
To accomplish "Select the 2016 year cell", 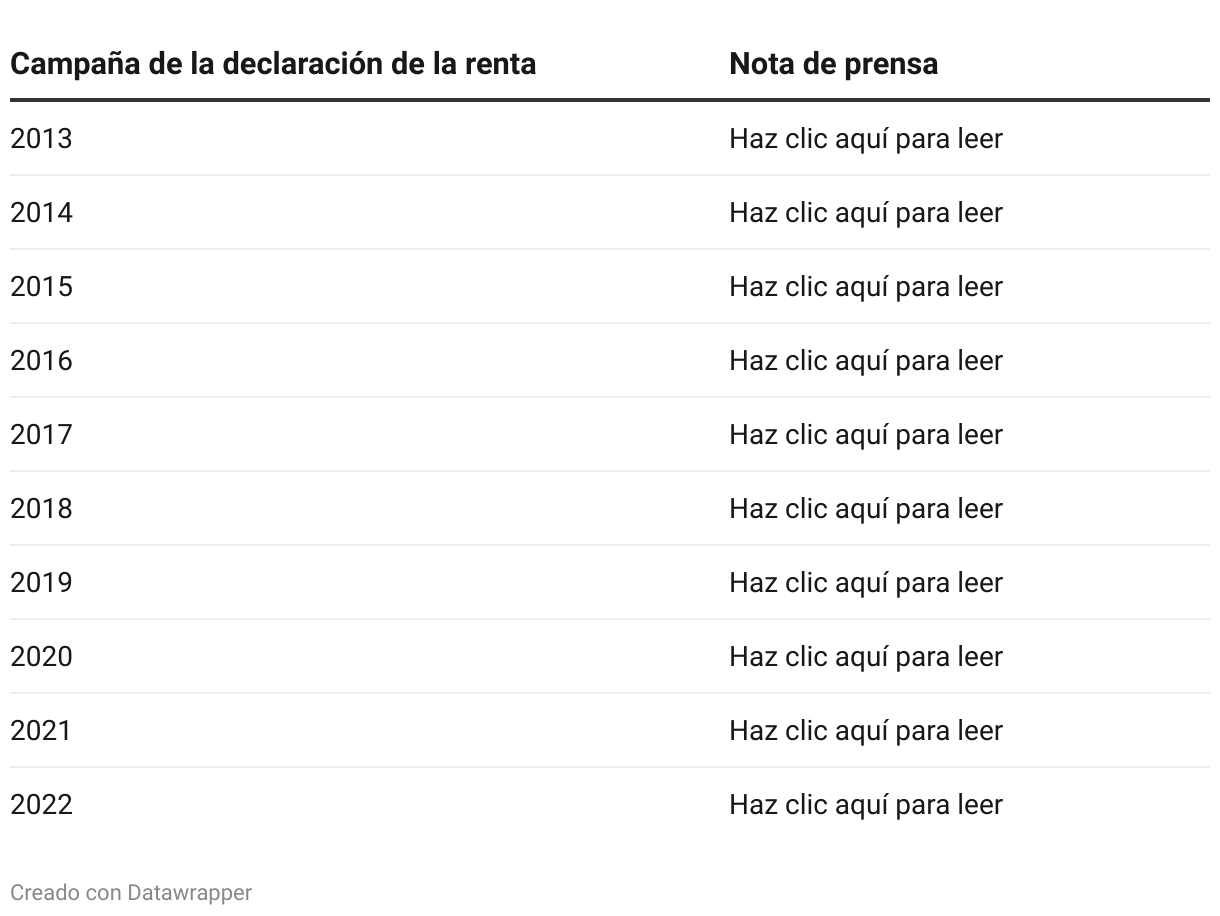I will pos(41,361).
